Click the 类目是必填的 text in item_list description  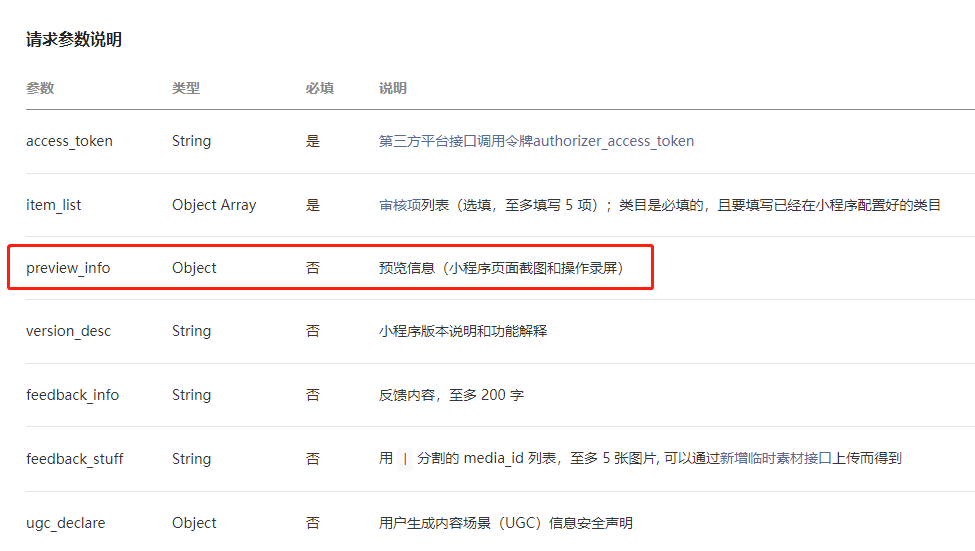pos(660,205)
